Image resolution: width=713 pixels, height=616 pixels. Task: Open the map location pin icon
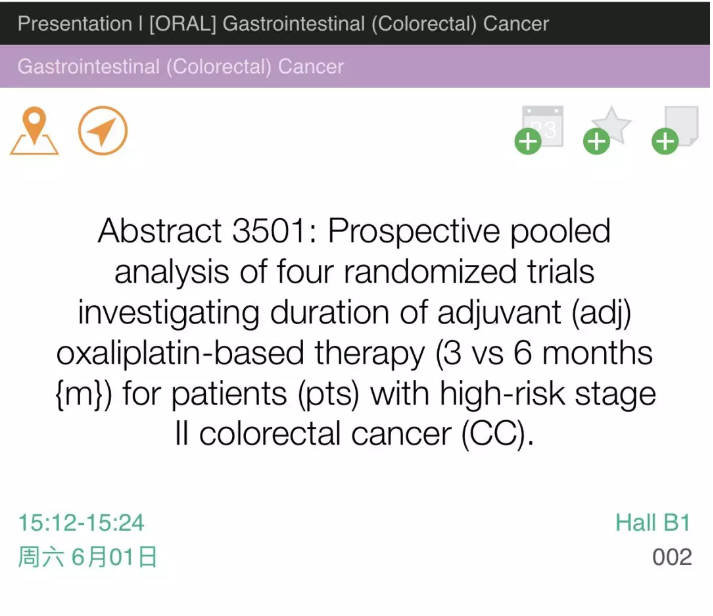[34, 131]
